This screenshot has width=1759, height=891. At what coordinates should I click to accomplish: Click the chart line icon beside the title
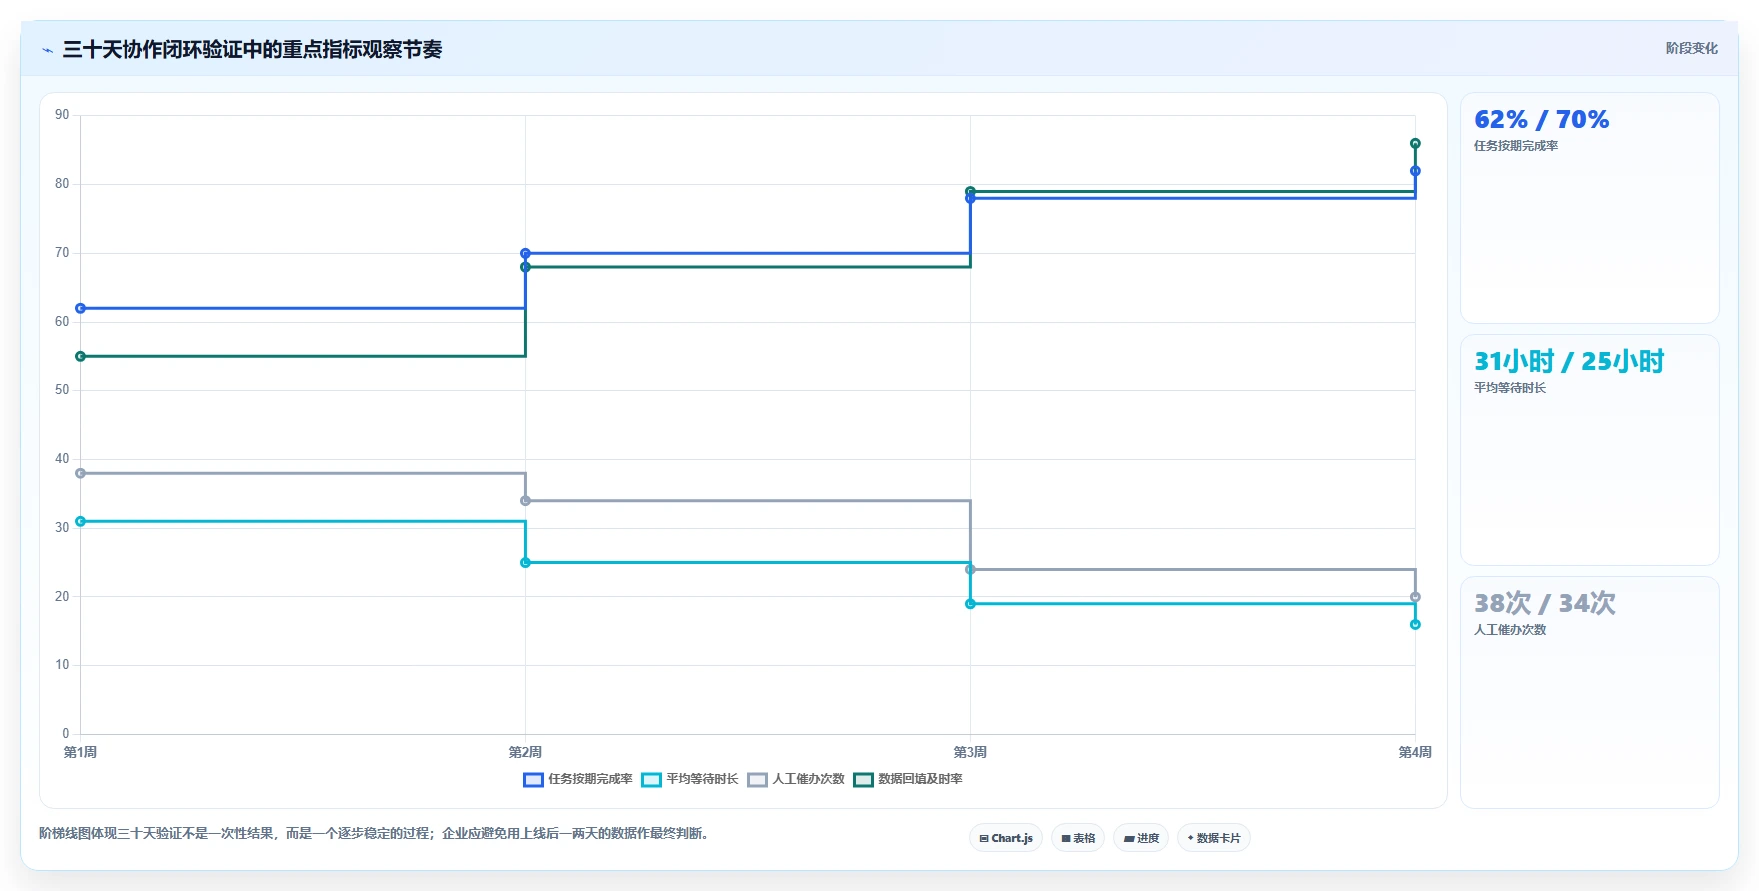pos(47,50)
